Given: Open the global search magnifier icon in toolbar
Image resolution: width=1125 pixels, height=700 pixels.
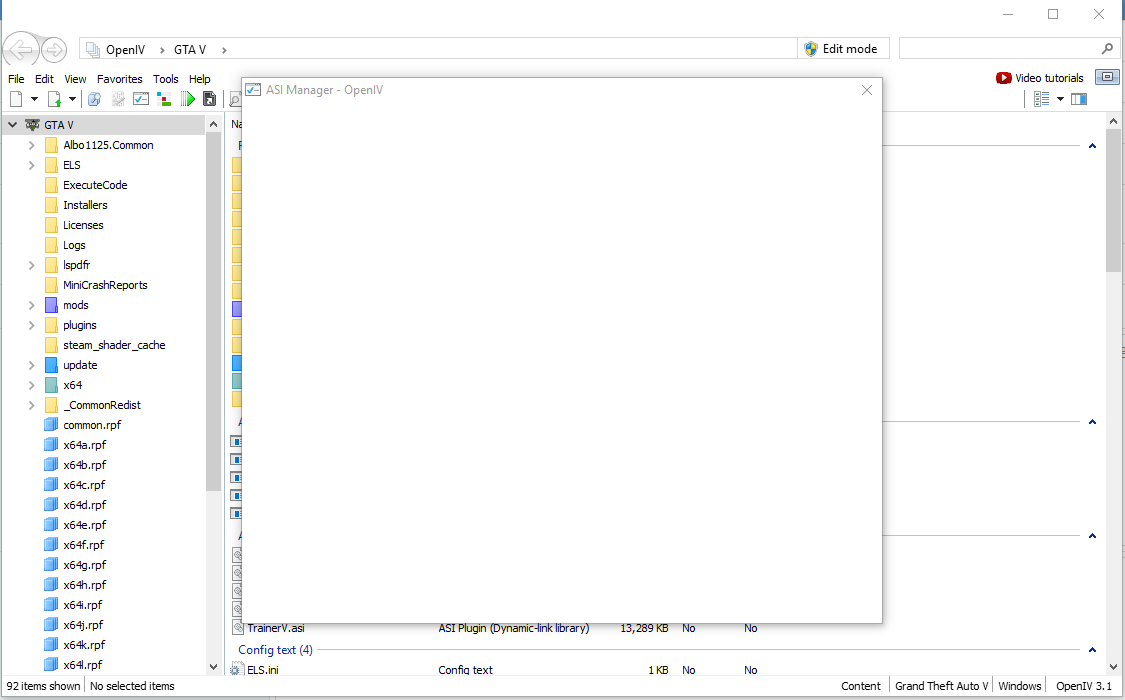Looking at the screenshot, I should (x=94, y=99).
